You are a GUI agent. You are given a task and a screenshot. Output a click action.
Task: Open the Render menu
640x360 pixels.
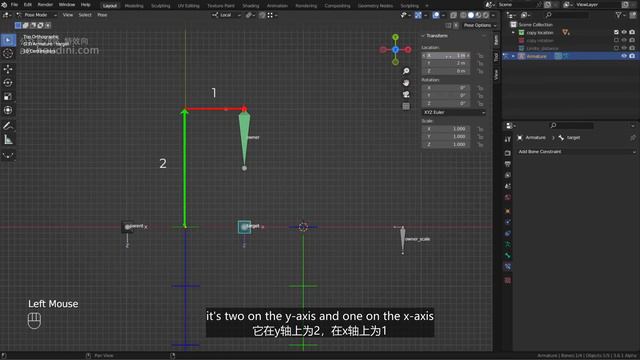[x=45, y=4]
